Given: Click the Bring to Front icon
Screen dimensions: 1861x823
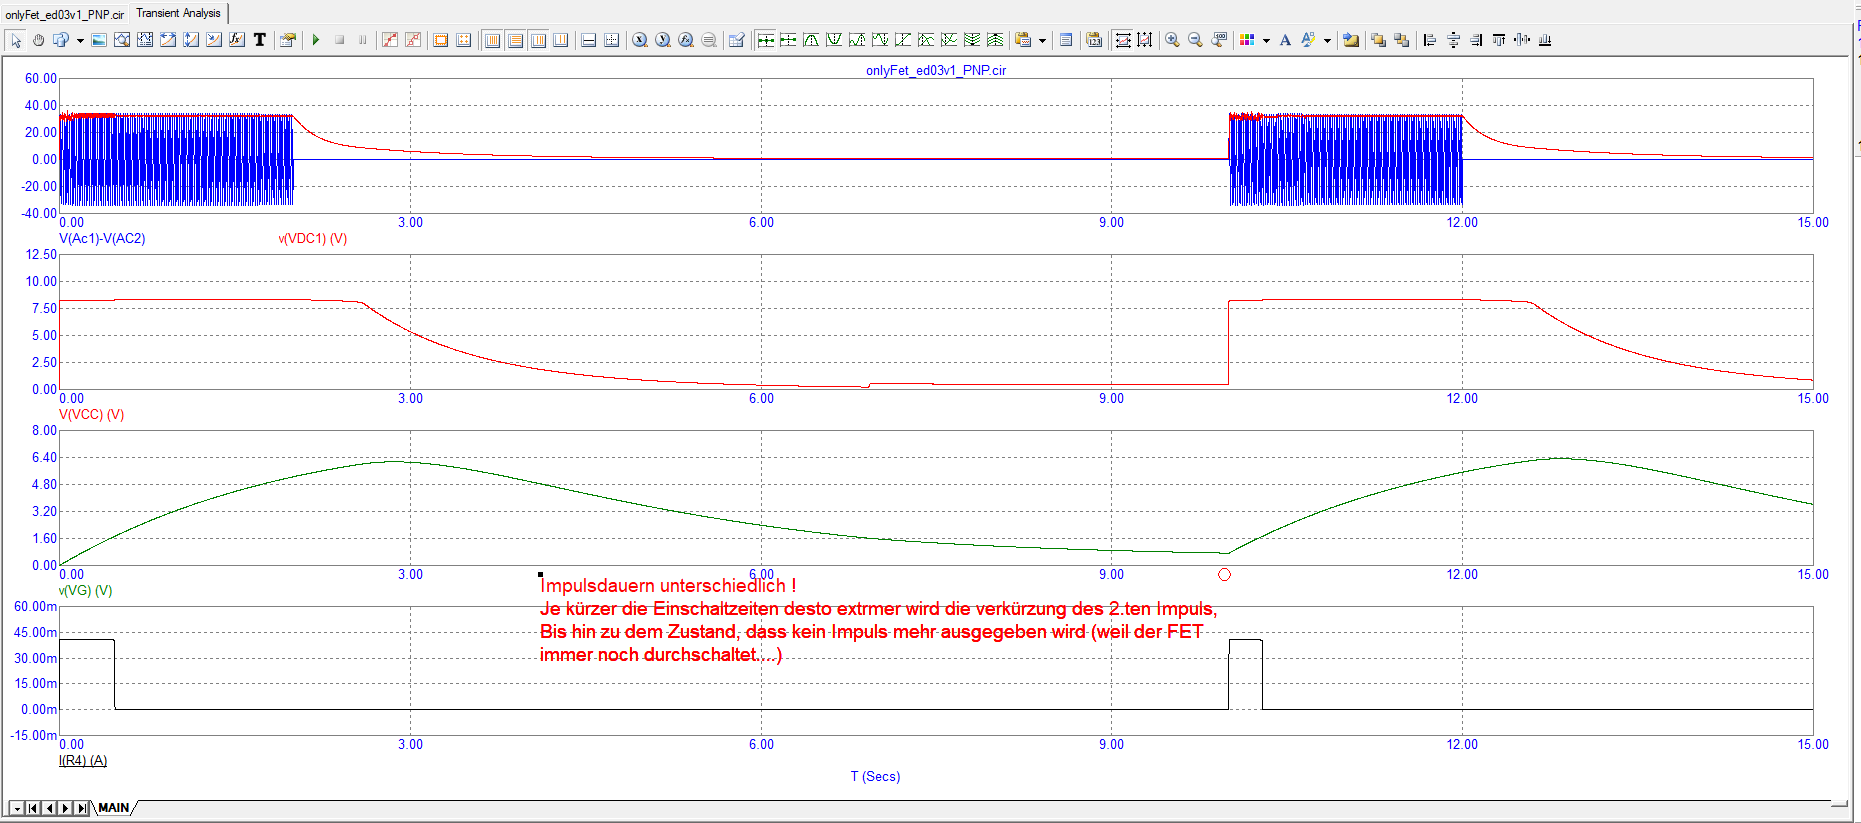Looking at the screenshot, I should point(1379,40).
